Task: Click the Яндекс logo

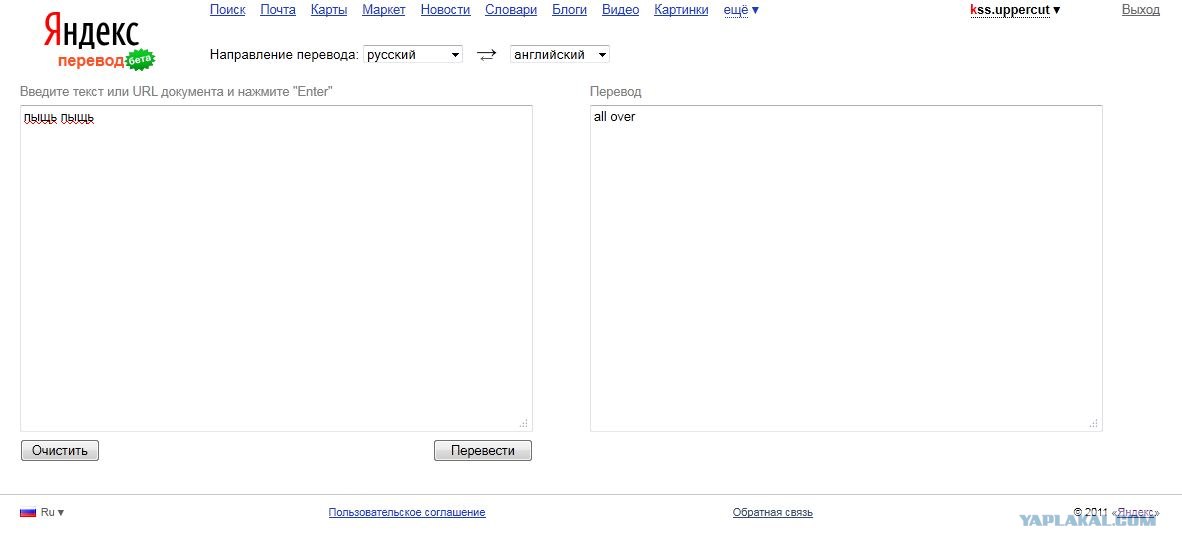Action: tap(92, 33)
